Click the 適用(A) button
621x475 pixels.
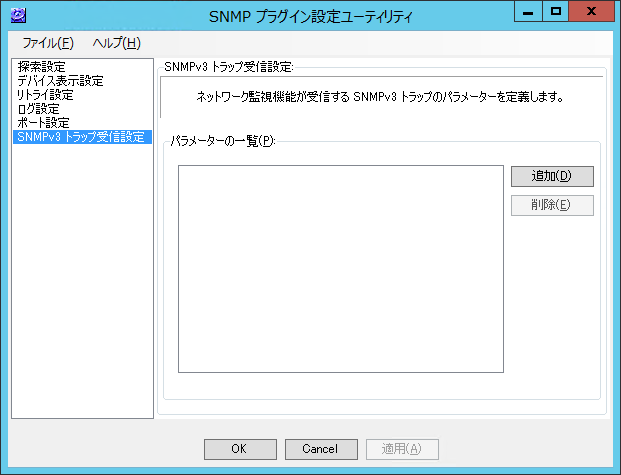click(x=402, y=449)
